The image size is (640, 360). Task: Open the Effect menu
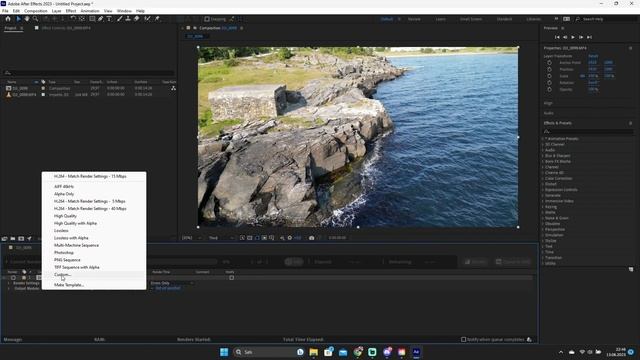tap(71, 11)
